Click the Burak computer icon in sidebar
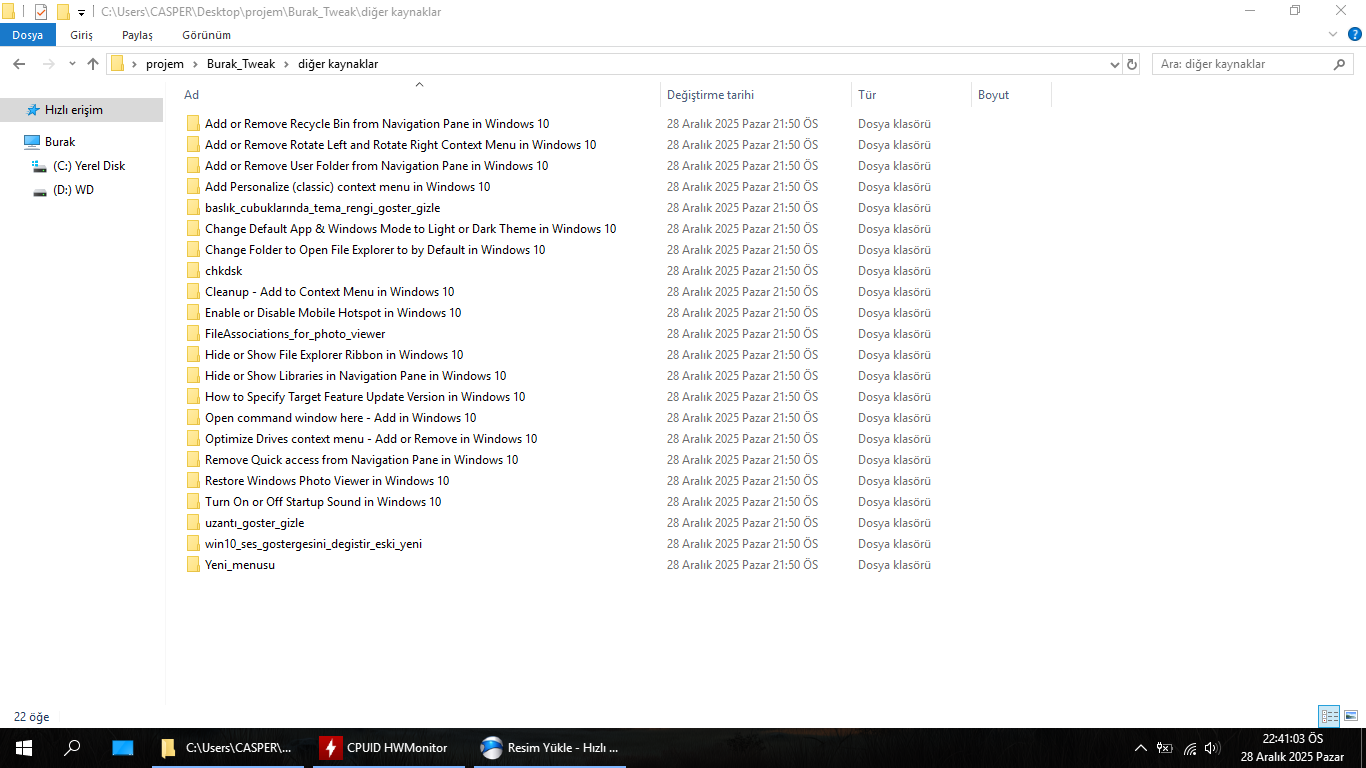 coord(32,142)
